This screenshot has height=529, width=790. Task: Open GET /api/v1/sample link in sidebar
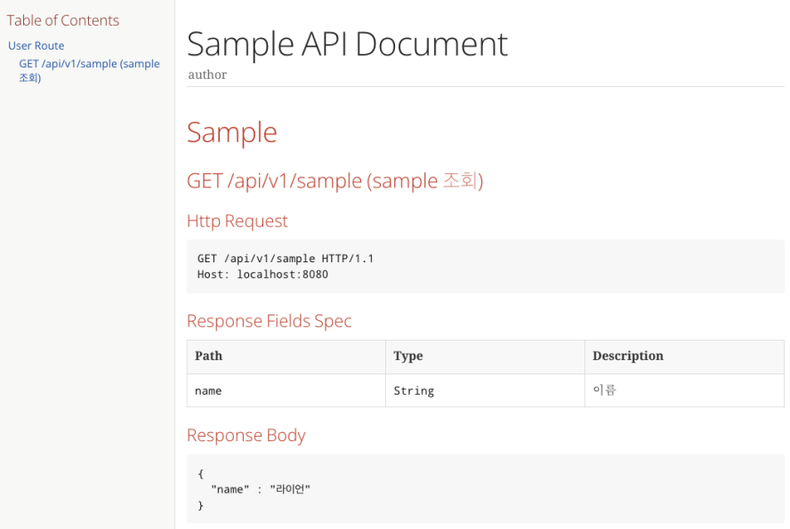tap(89, 70)
